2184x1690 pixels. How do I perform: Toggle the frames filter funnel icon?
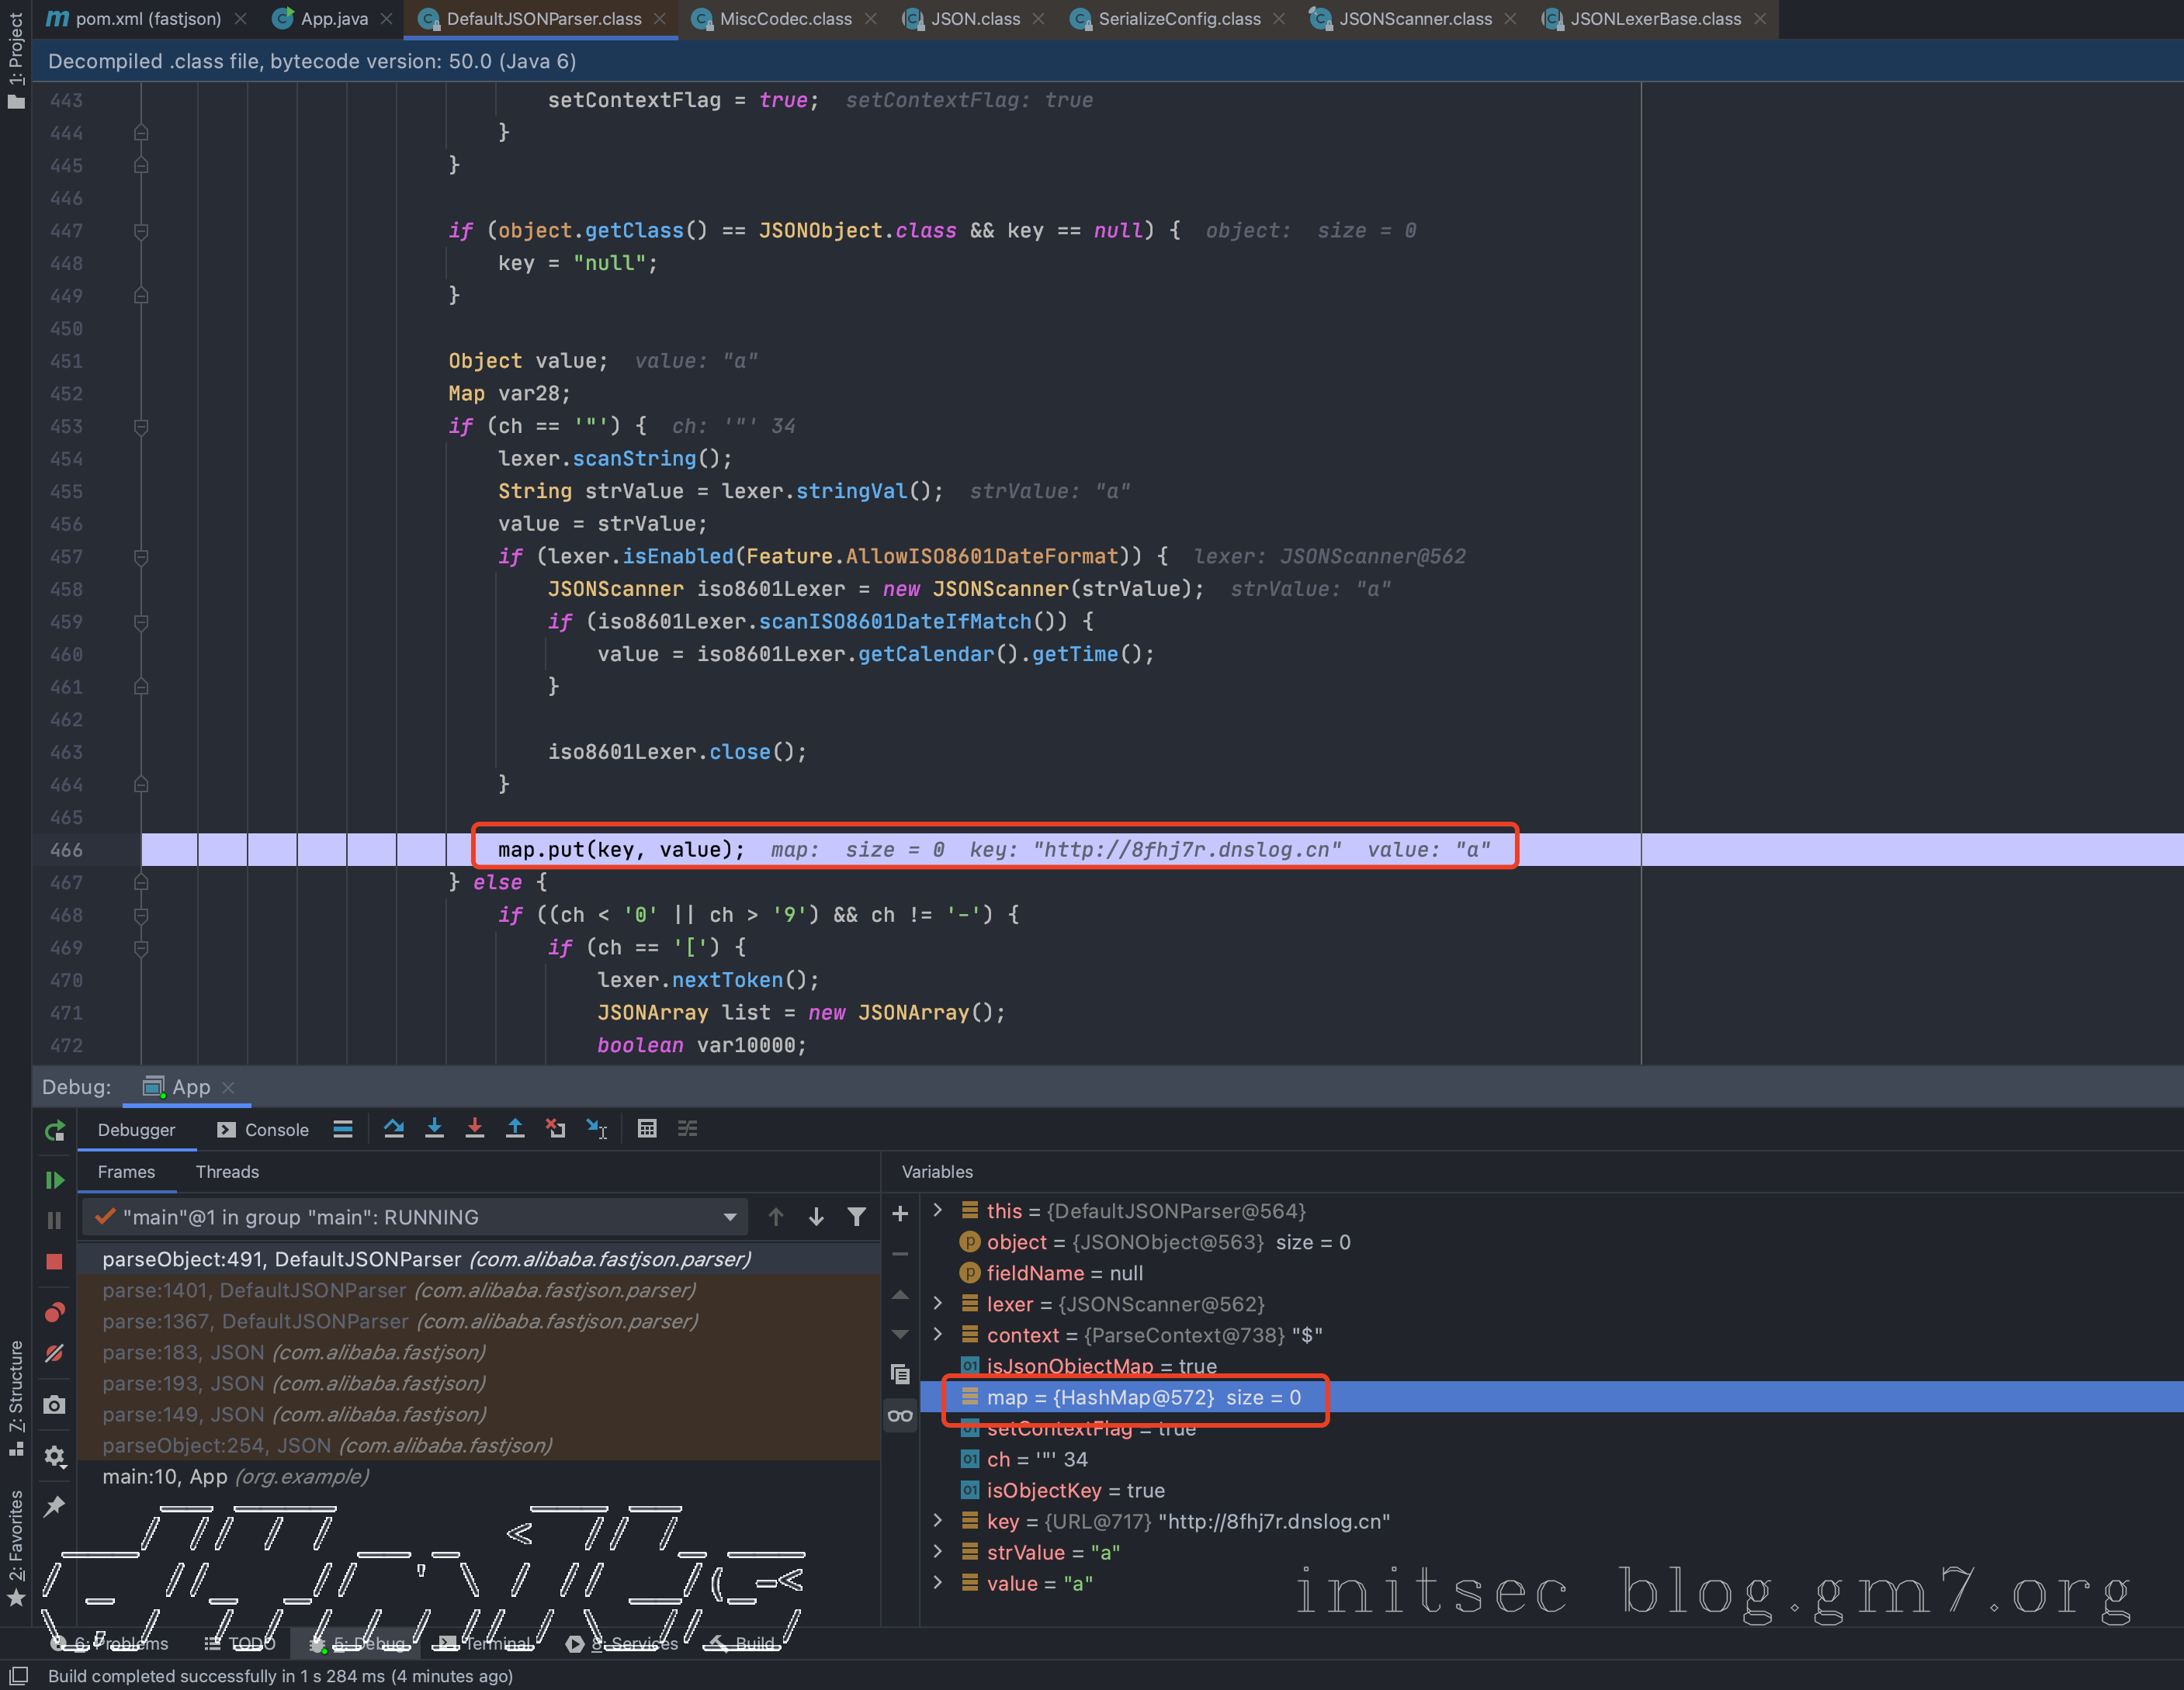pos(857,1217)
